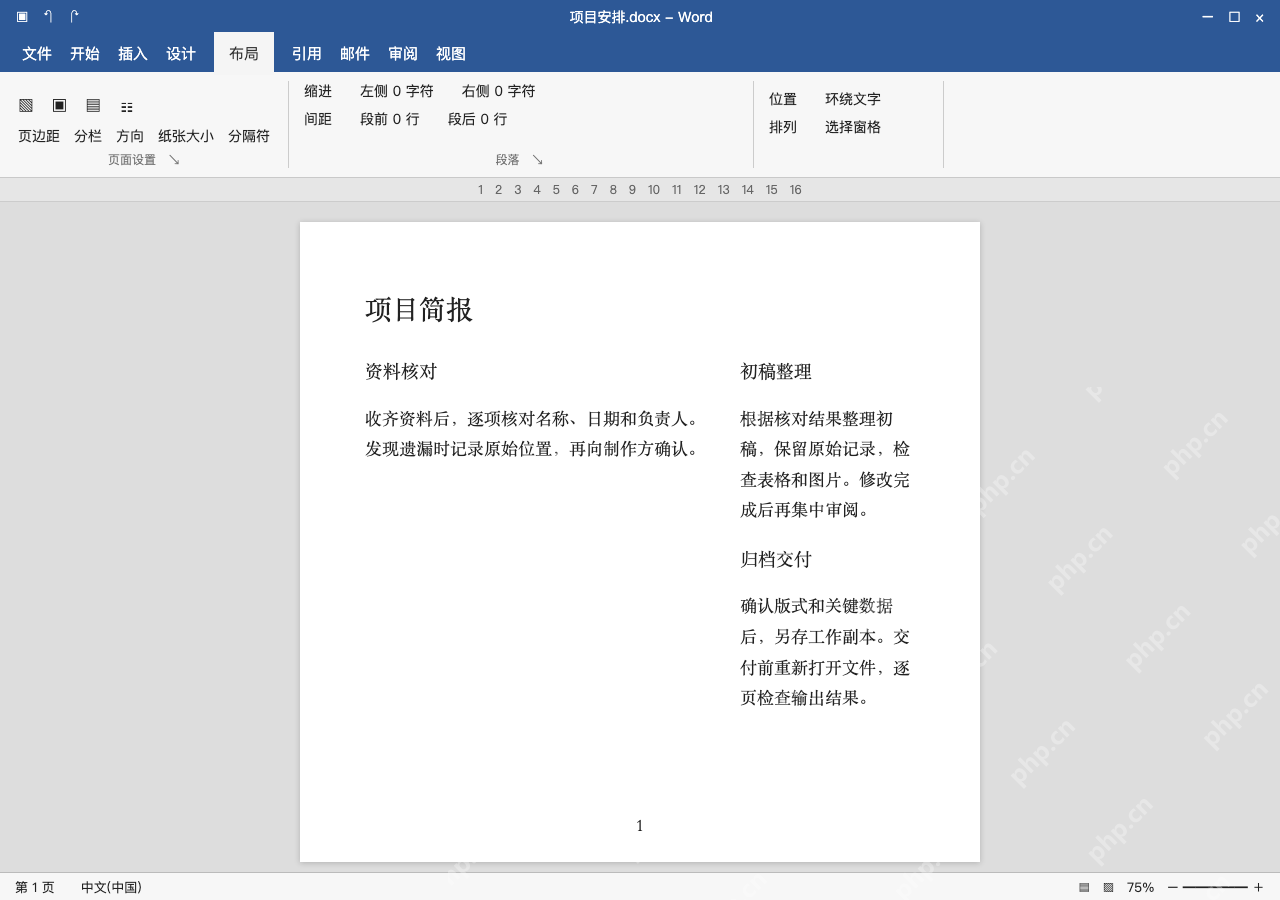Zoom in with the plus button
This screenshot has height=900, width=1280.
pyautogui.click(x=1258, y=887)
